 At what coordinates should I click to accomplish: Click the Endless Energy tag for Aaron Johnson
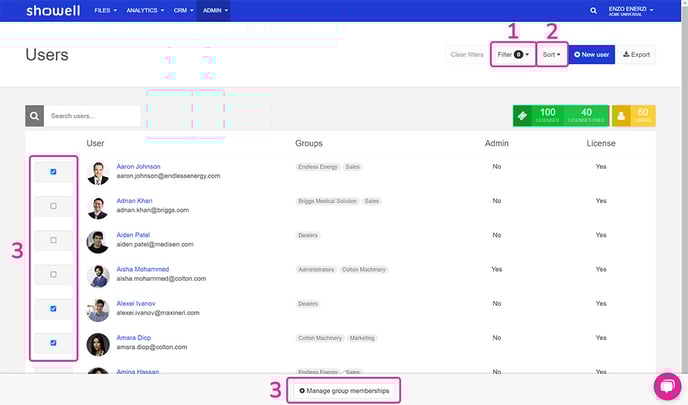[x=318, y=167]
